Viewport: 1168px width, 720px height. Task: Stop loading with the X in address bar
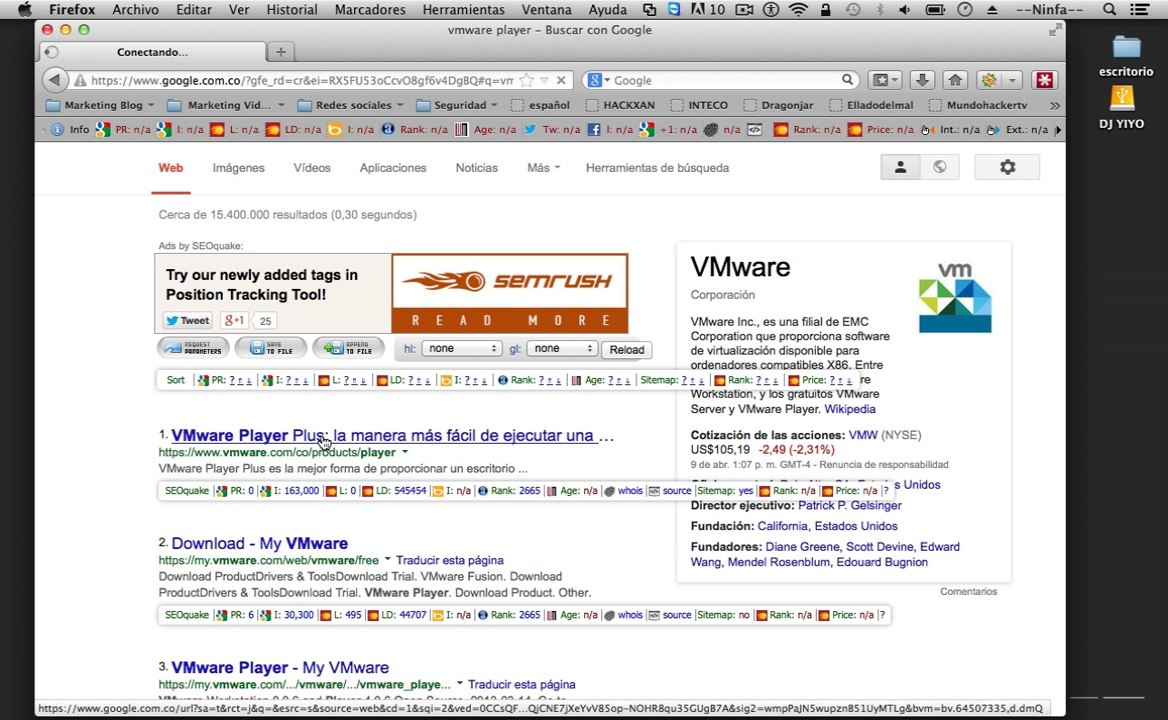tap(562, 80)
